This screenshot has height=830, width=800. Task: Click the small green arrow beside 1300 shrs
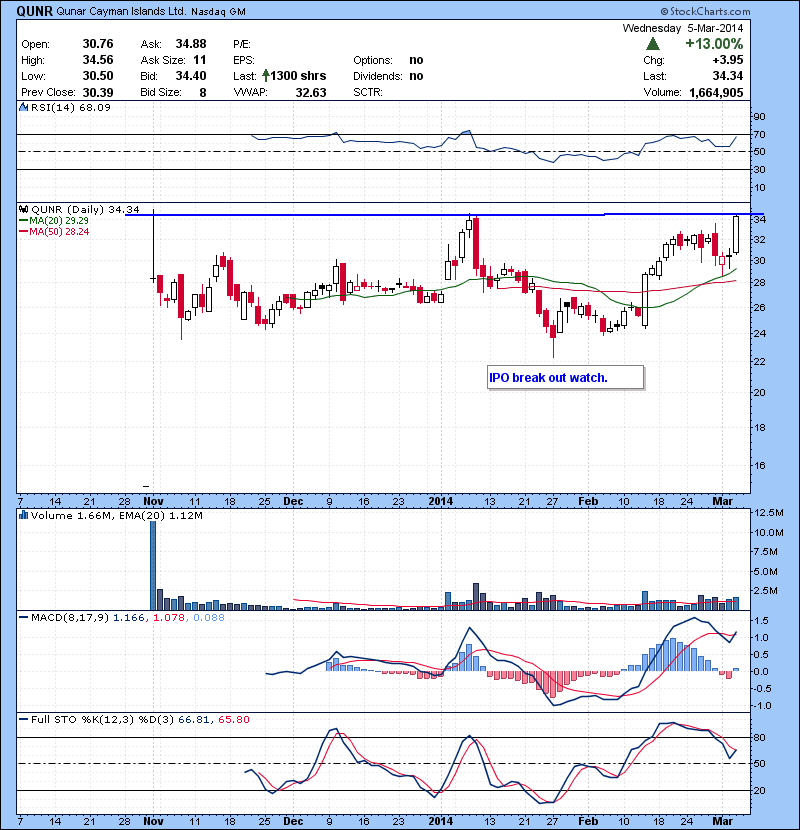[x=266, y=76]
